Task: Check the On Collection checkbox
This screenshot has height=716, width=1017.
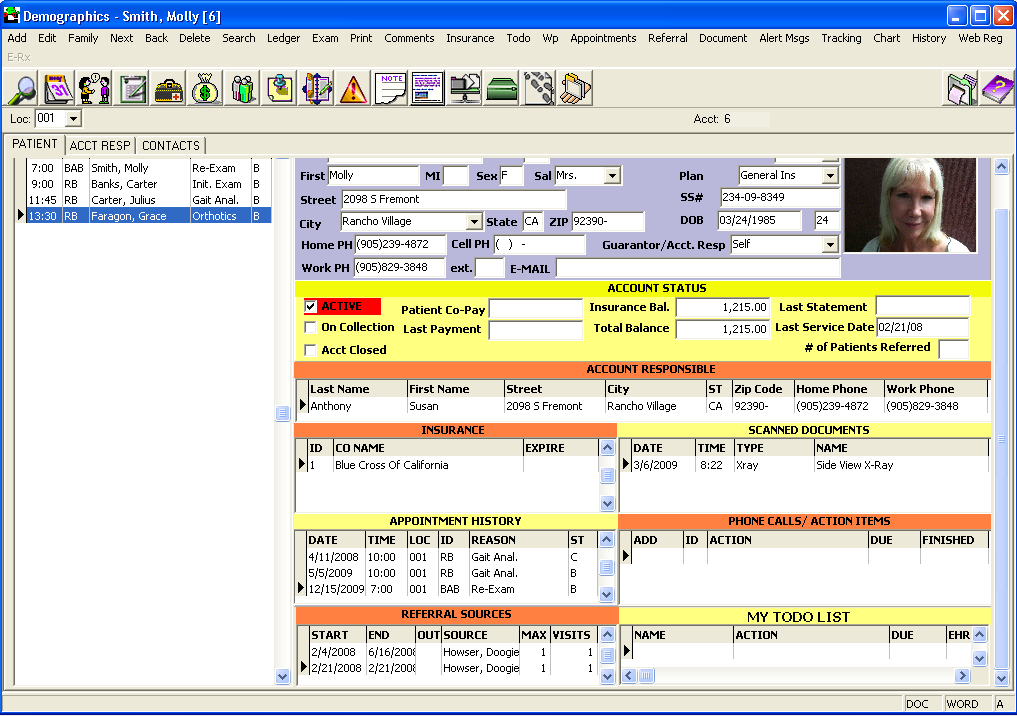Action: pos(311,328)
